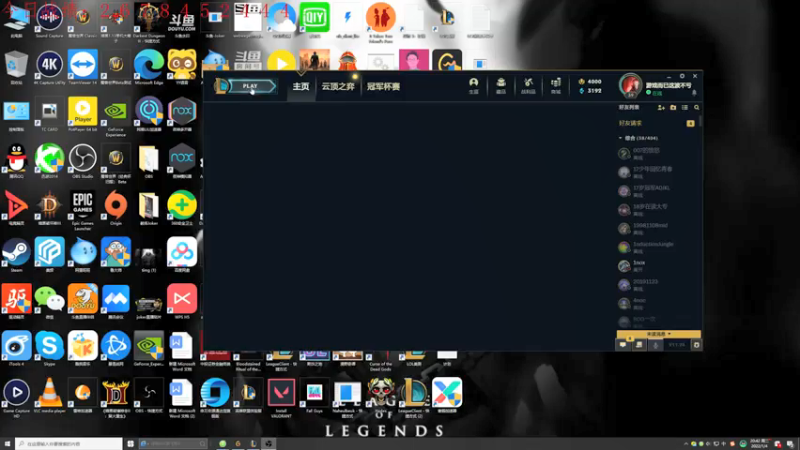The image size is (800, 450).
Task: Open the 好友请求 friend requests row
Action: [x=657, y=123]
